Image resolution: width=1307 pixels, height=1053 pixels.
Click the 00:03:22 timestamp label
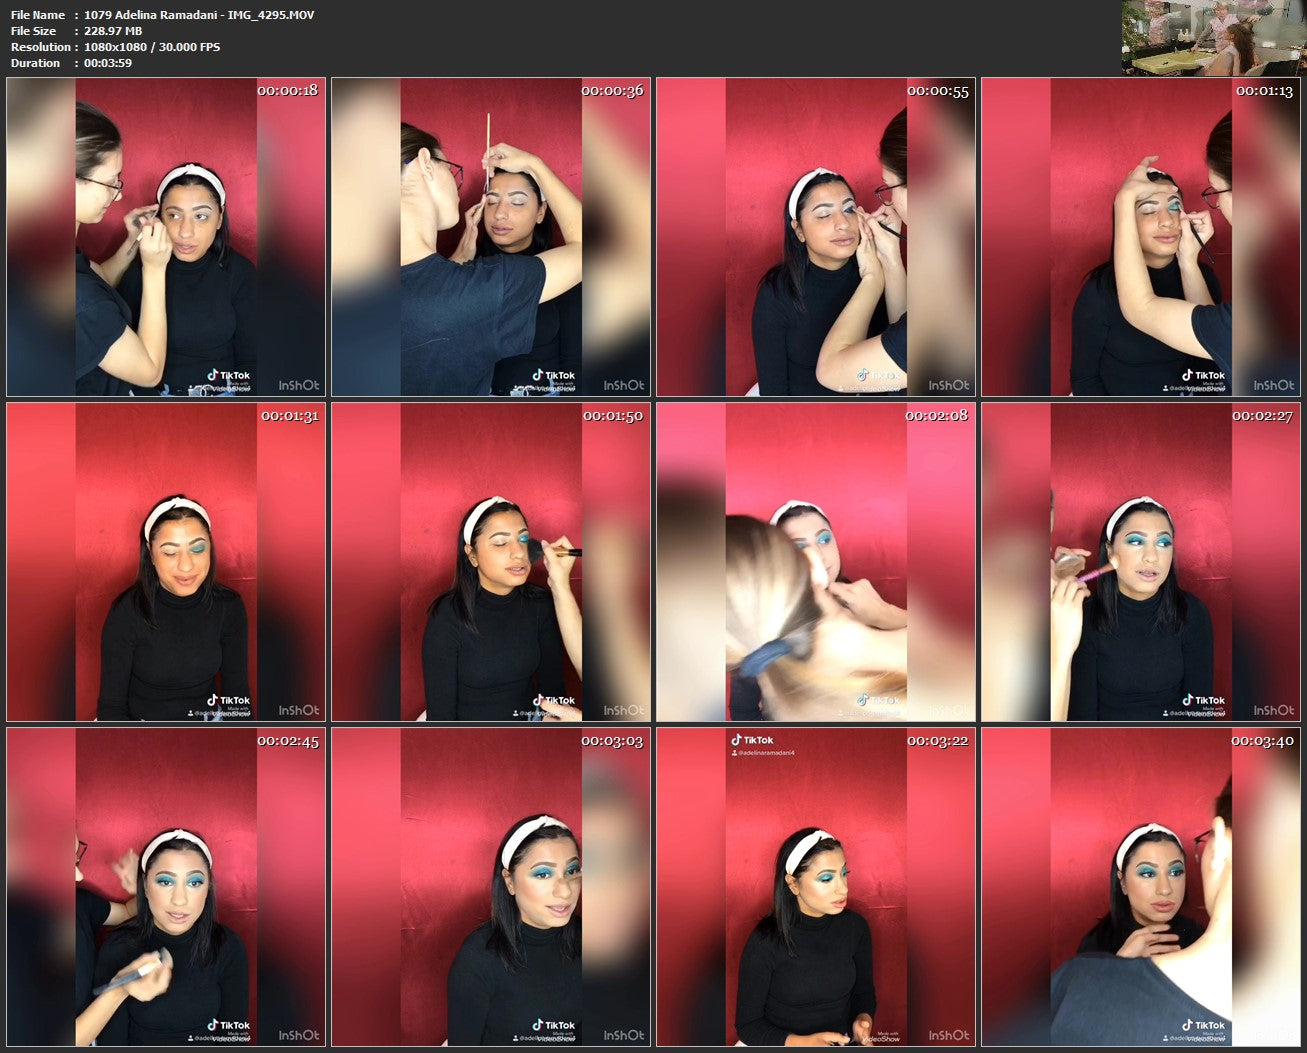point(937,741)
